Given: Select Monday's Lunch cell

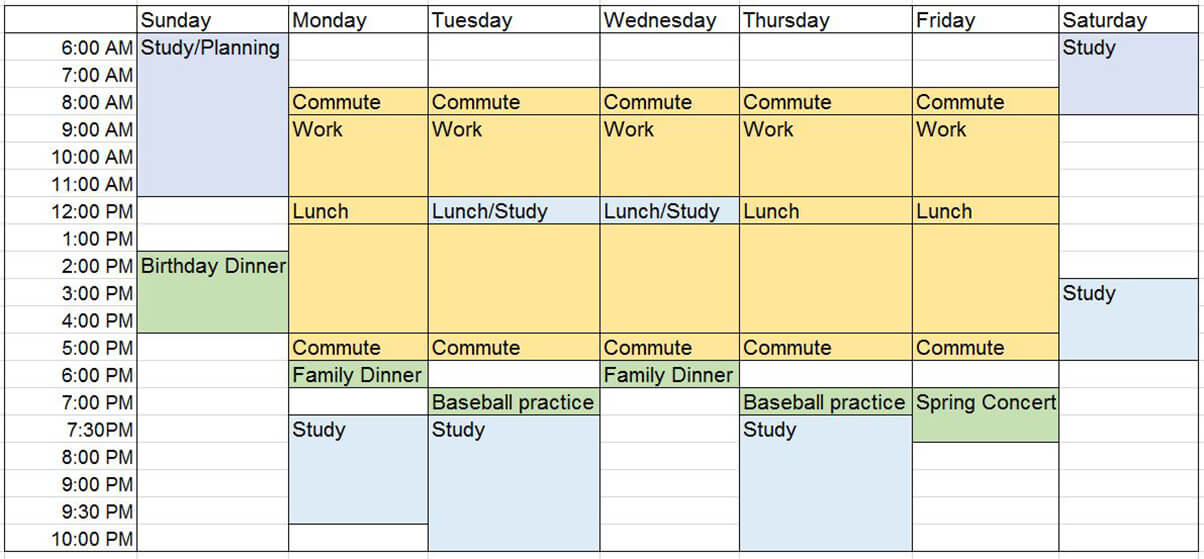Looking at the screenshot, I should (358, 211).
